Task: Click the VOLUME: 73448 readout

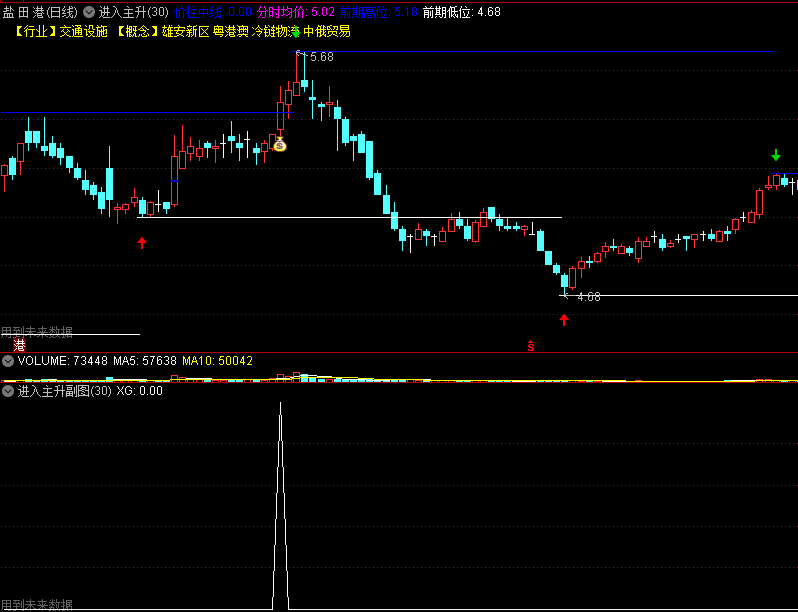Action: click(63, 361)
